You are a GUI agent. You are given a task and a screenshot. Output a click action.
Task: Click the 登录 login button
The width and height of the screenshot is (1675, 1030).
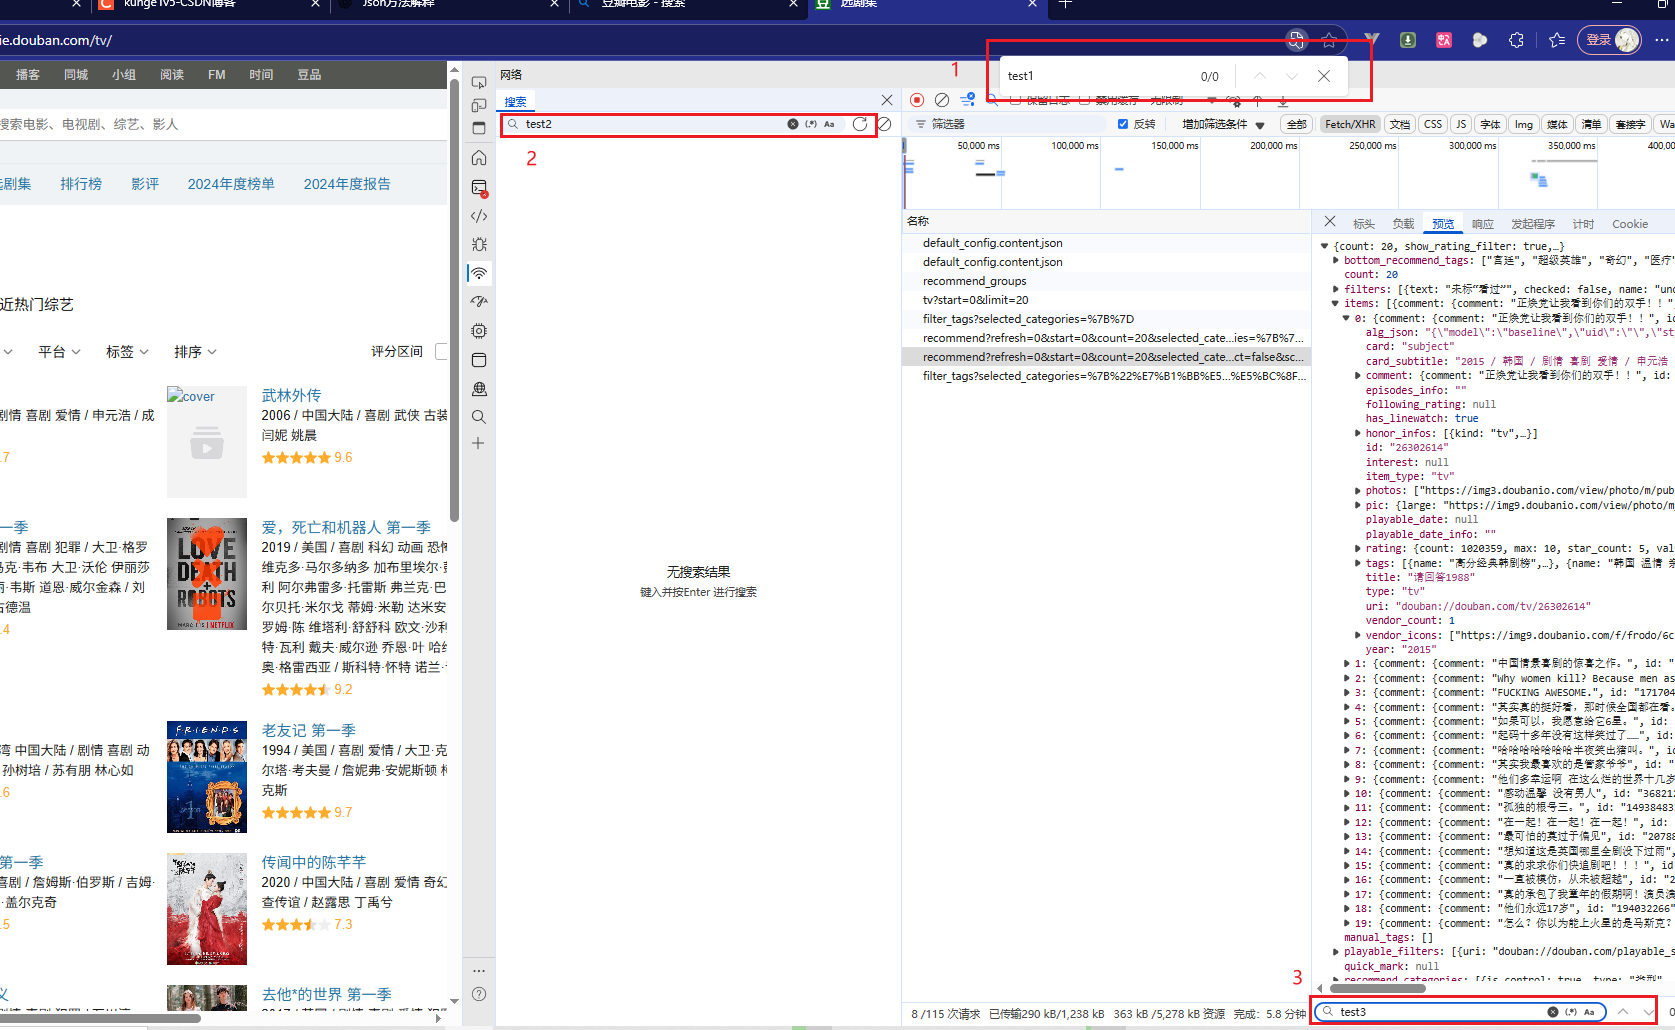pos(1609,40)
